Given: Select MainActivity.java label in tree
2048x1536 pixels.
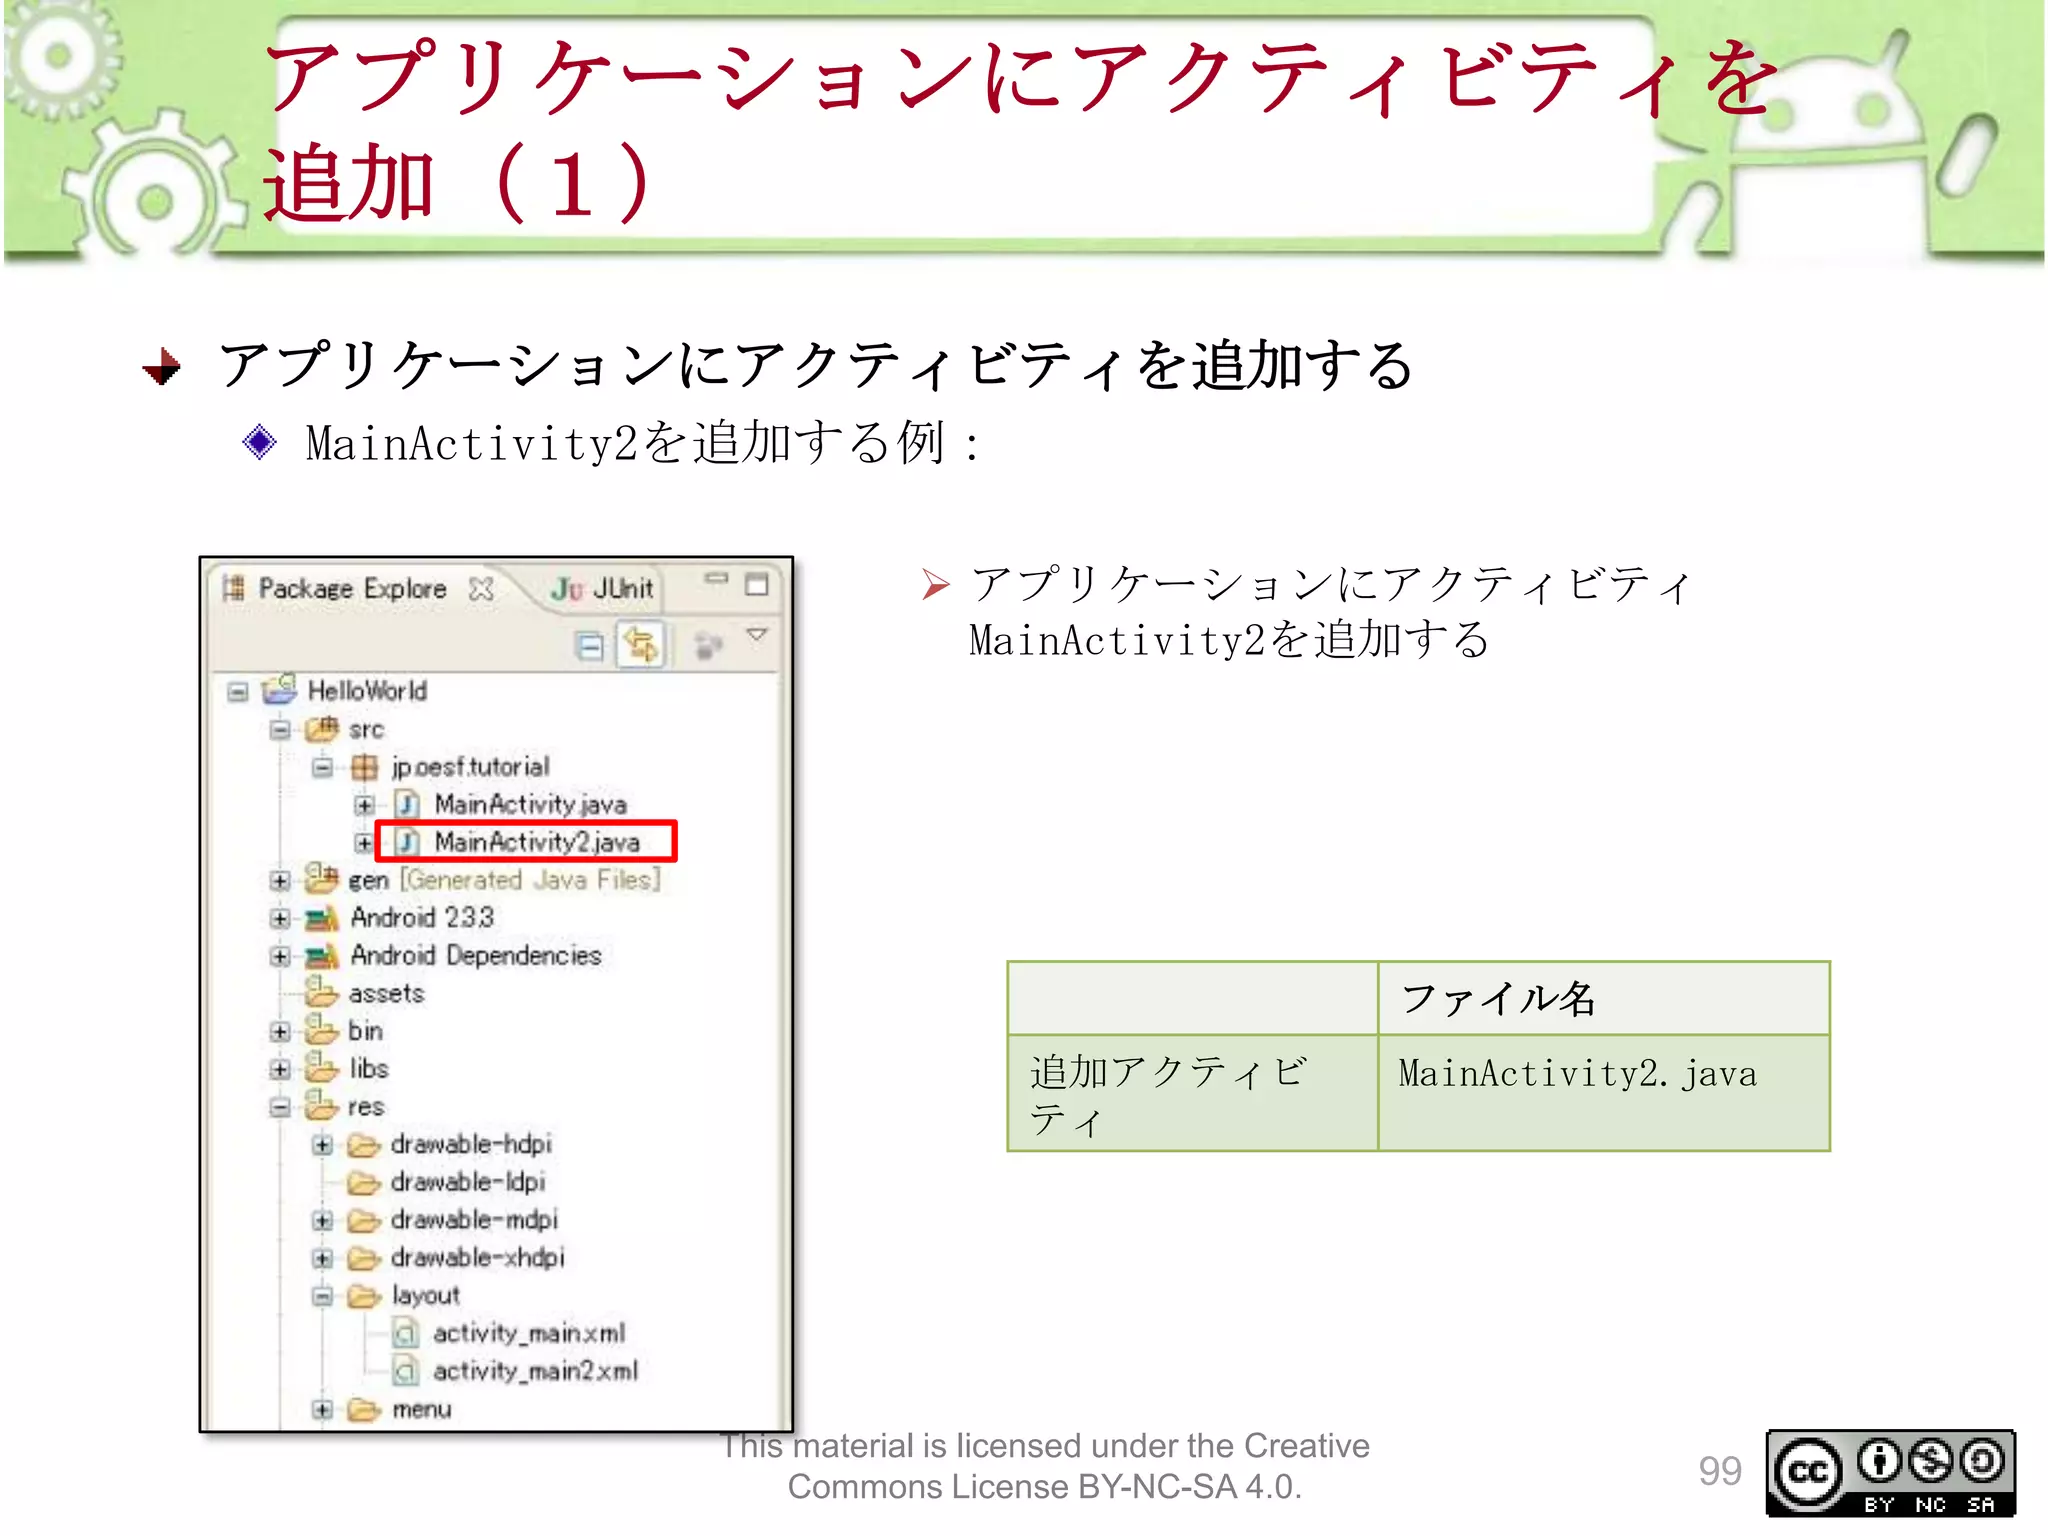Looking at the screenshot, I should pyautogui.click(x=531, y=804).
